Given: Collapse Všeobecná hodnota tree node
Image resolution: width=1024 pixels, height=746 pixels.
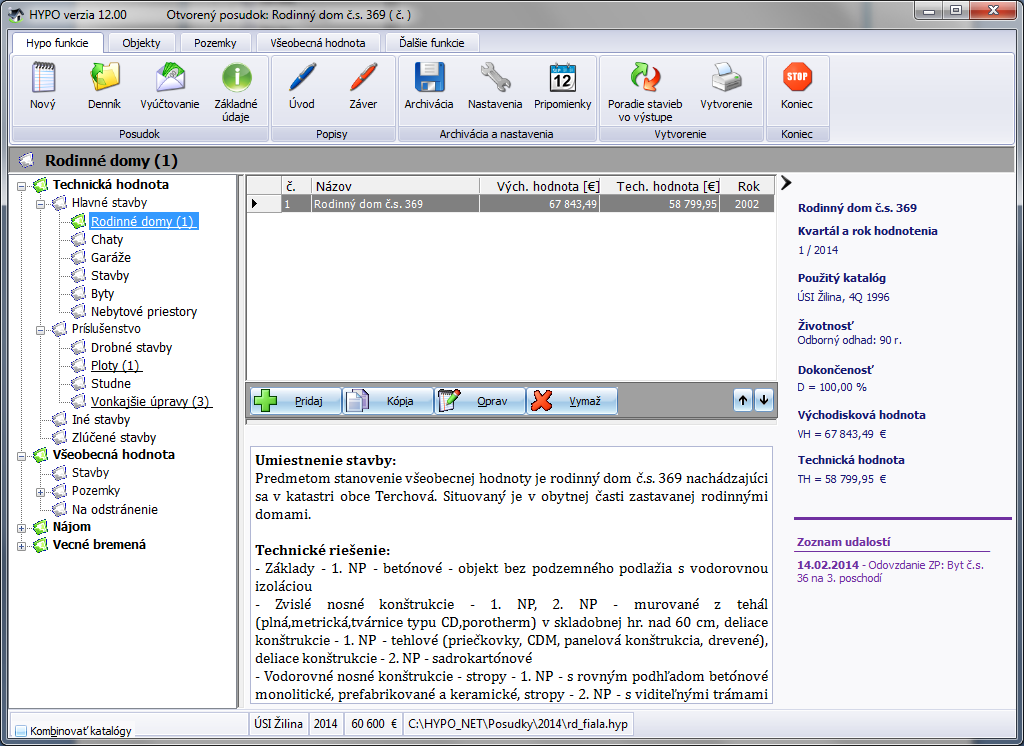Looking at the screenshot, I should (x=21, y=456).
